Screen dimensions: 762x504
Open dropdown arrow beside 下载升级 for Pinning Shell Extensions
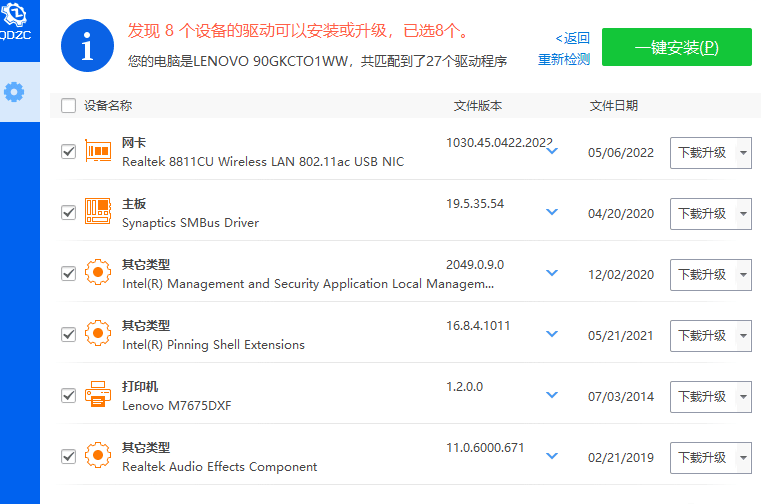point(744,336)
